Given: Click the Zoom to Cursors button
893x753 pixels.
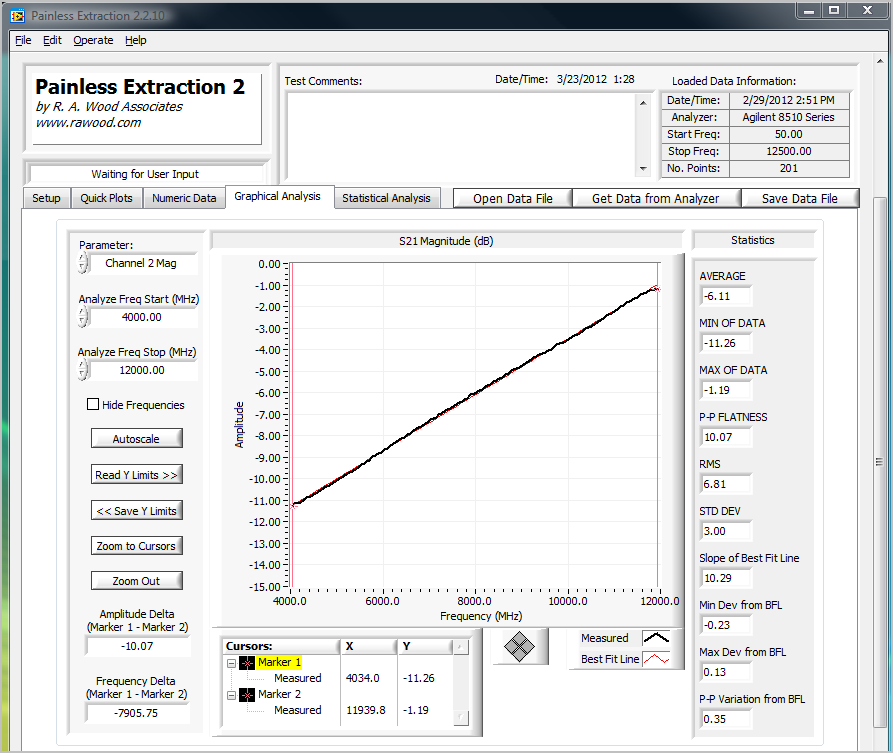Looking at the screenshot, I should coord(137,546).
